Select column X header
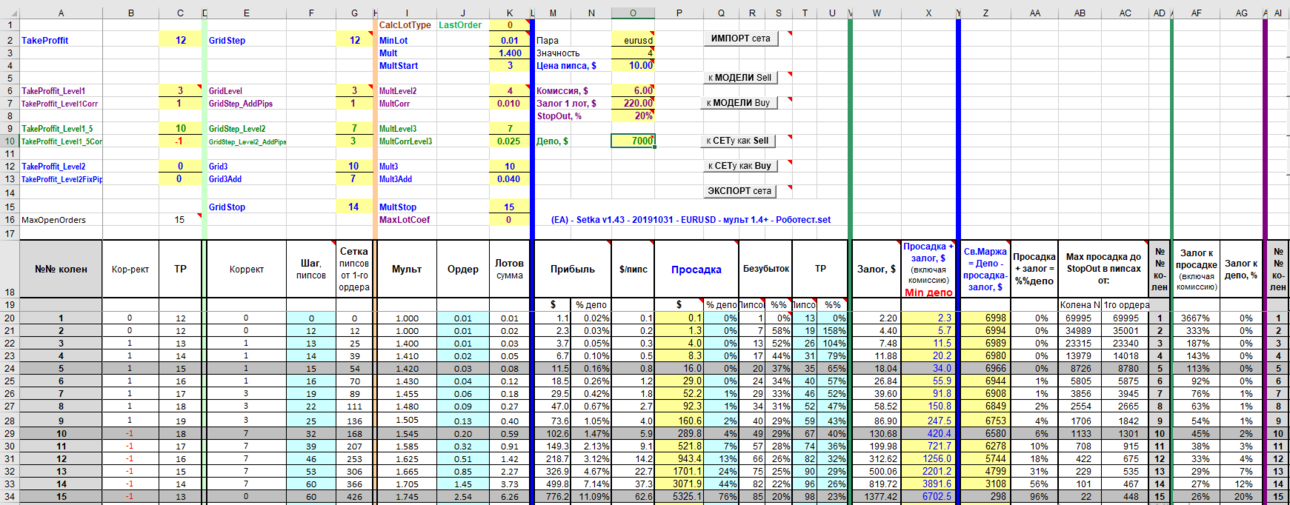 [x=928, y=12]
